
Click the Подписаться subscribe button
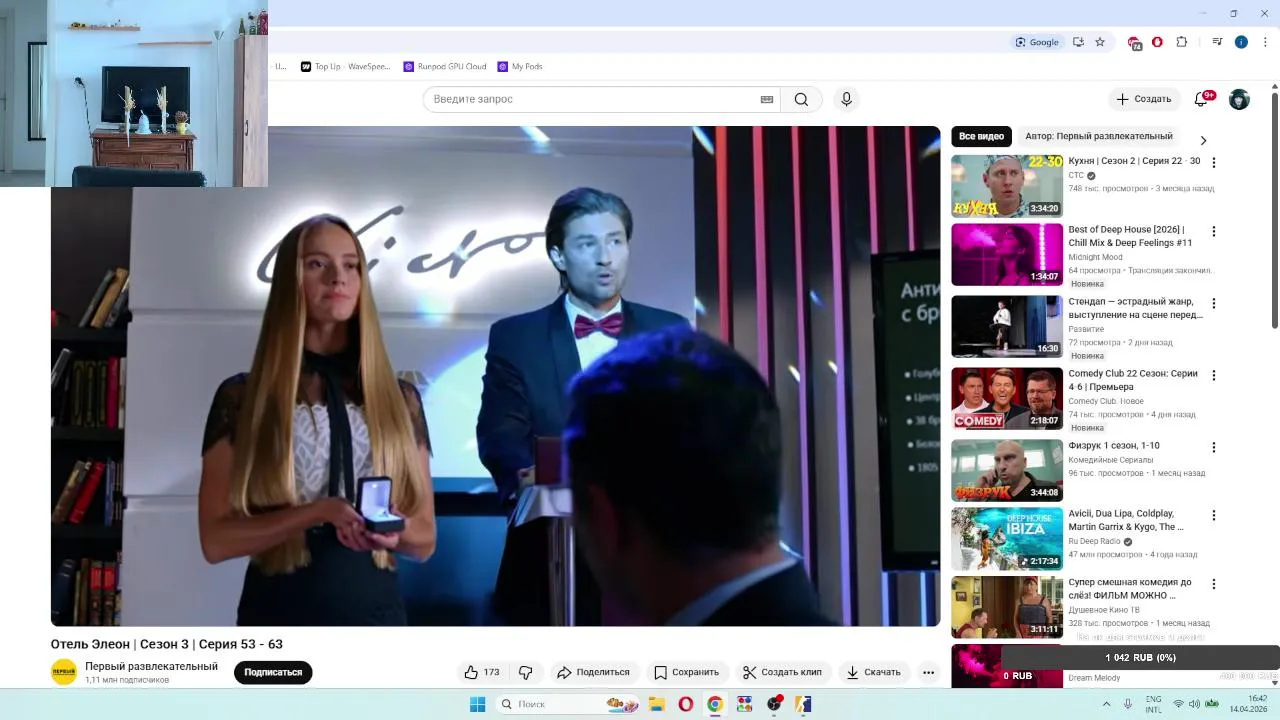273,672
